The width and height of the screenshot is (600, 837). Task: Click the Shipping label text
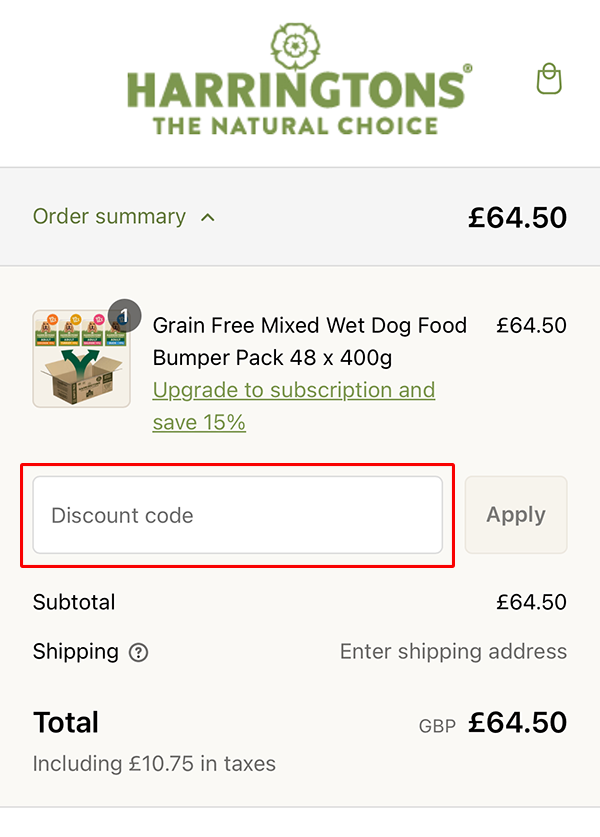pyautogui.click(x=76, y=652)
